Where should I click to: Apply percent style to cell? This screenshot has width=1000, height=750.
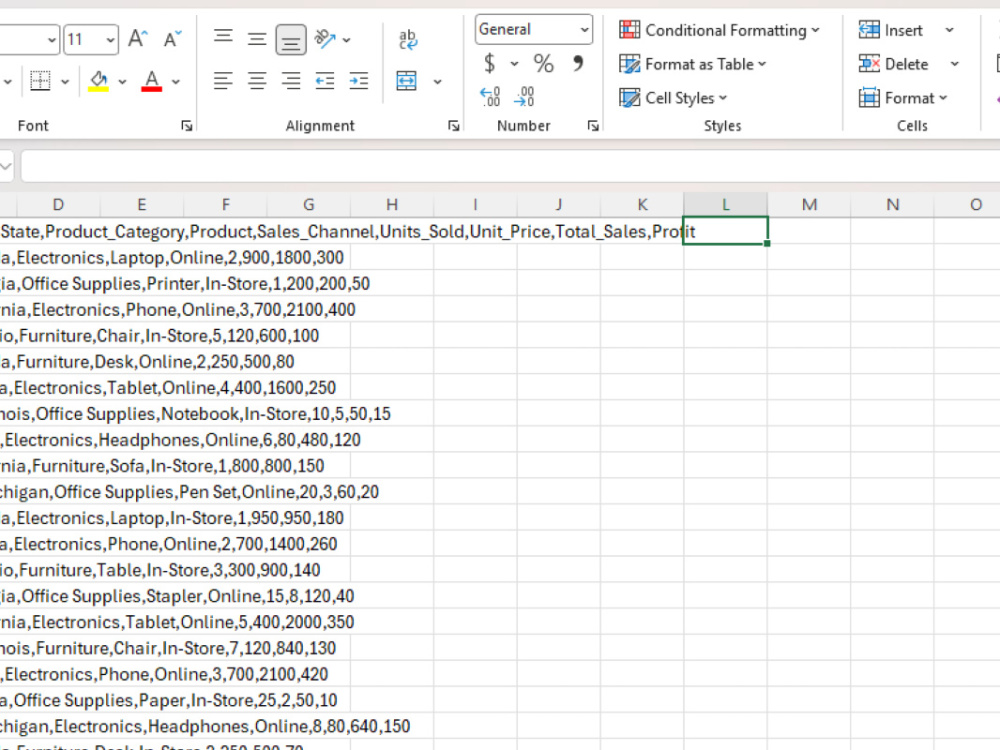pos(543,63)
